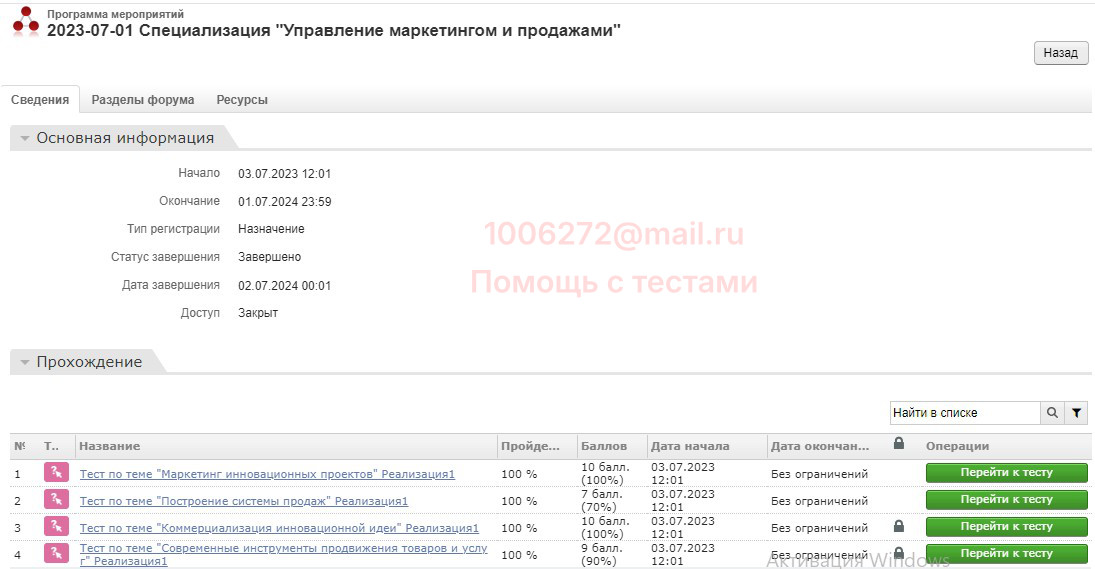Viewport: 1095px width, 569px height.
Task: Focus the "Найти в списке" search field
Action: pyautogui.click(x=964, y=412)
